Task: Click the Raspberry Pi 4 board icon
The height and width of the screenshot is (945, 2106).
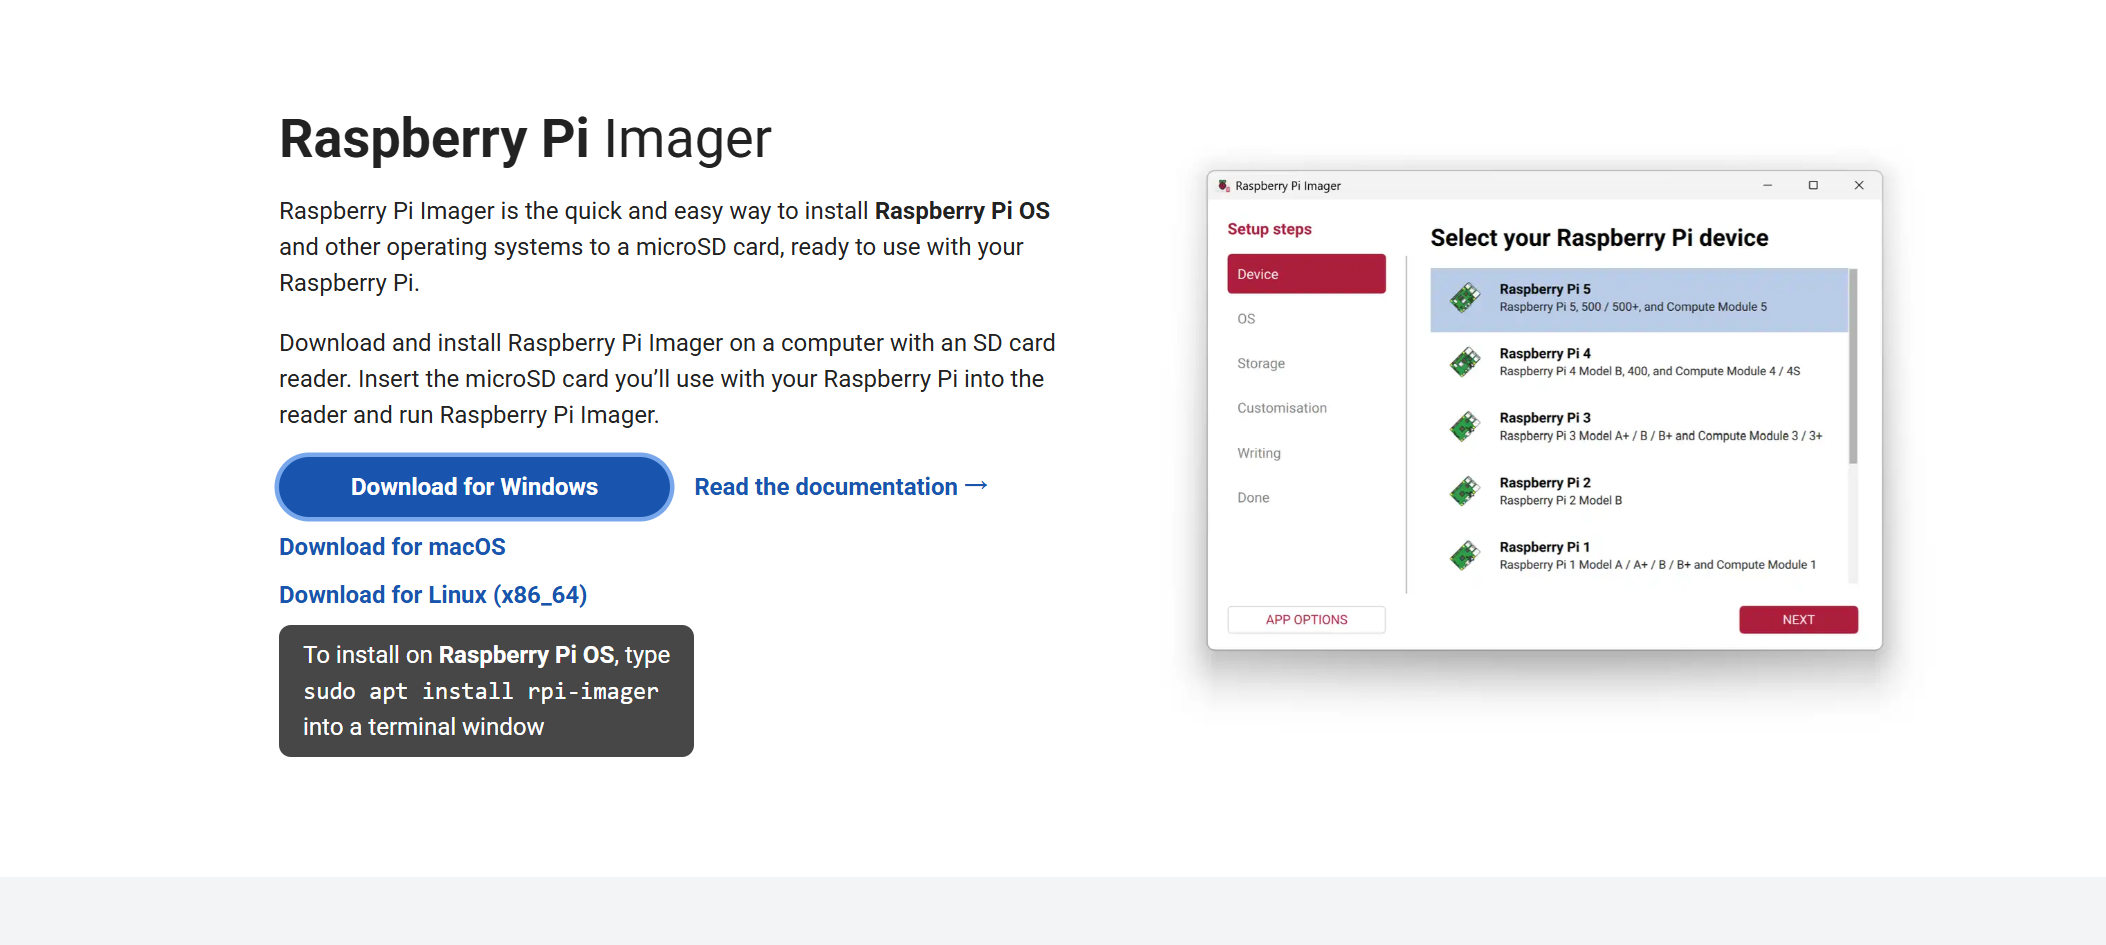Action: [x=1465, y=362]
